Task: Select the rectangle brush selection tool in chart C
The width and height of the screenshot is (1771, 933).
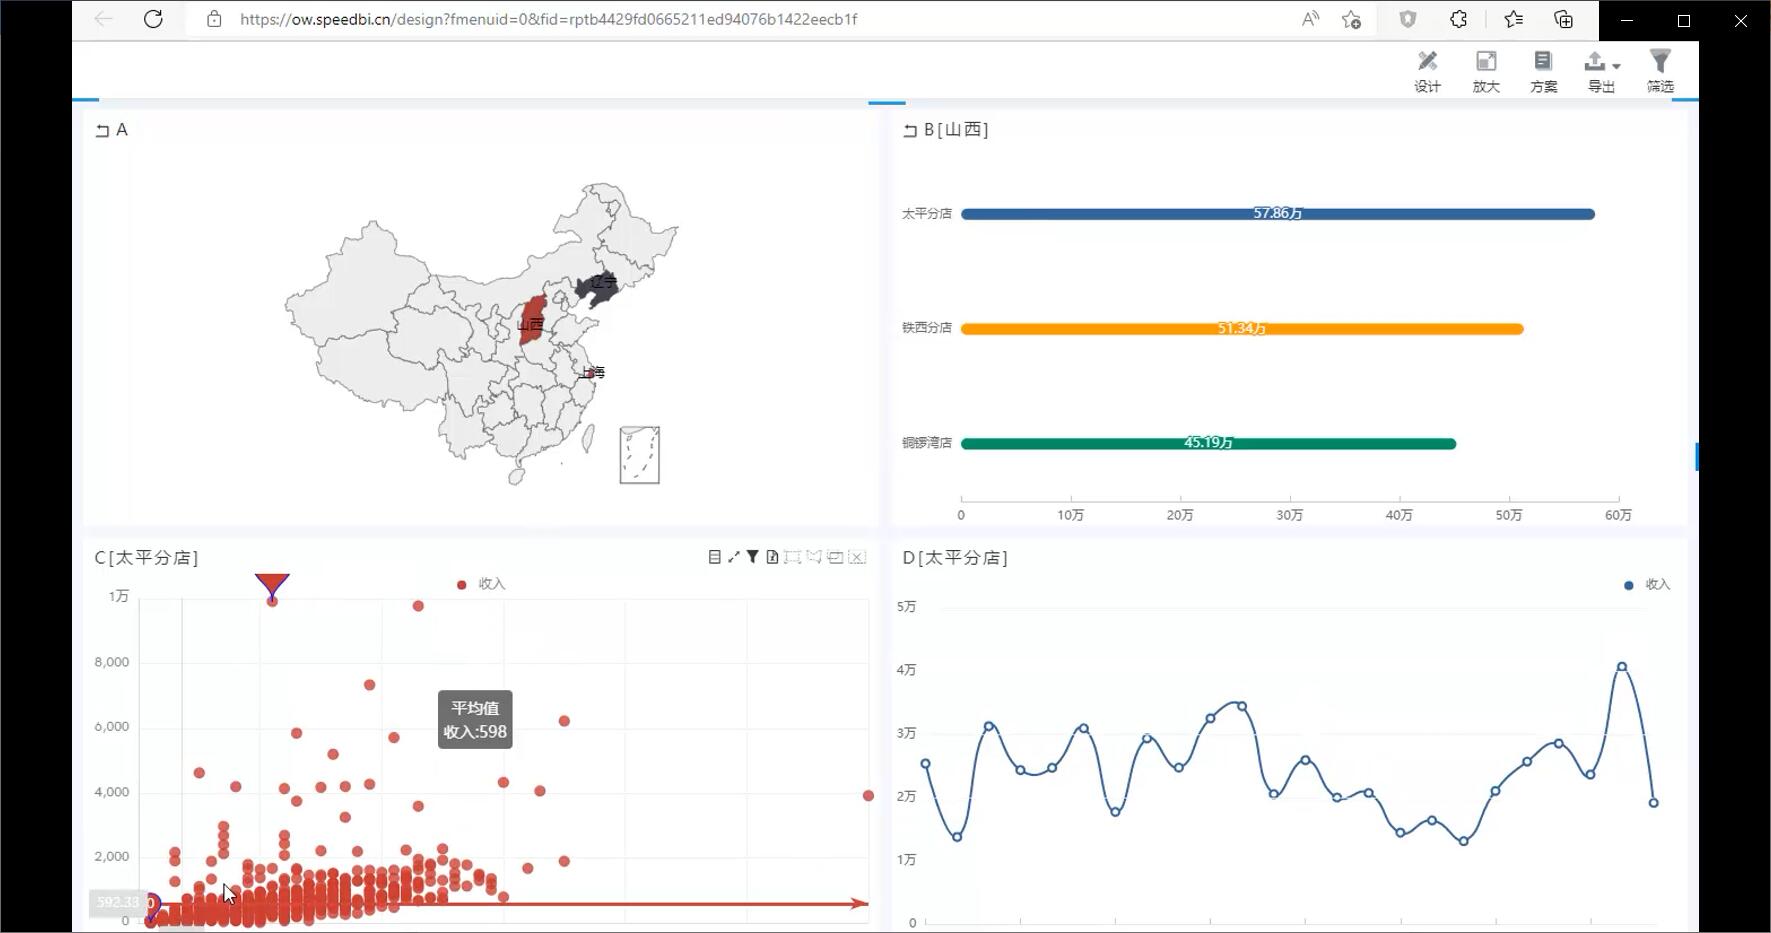Action: (x=793, y=557)
